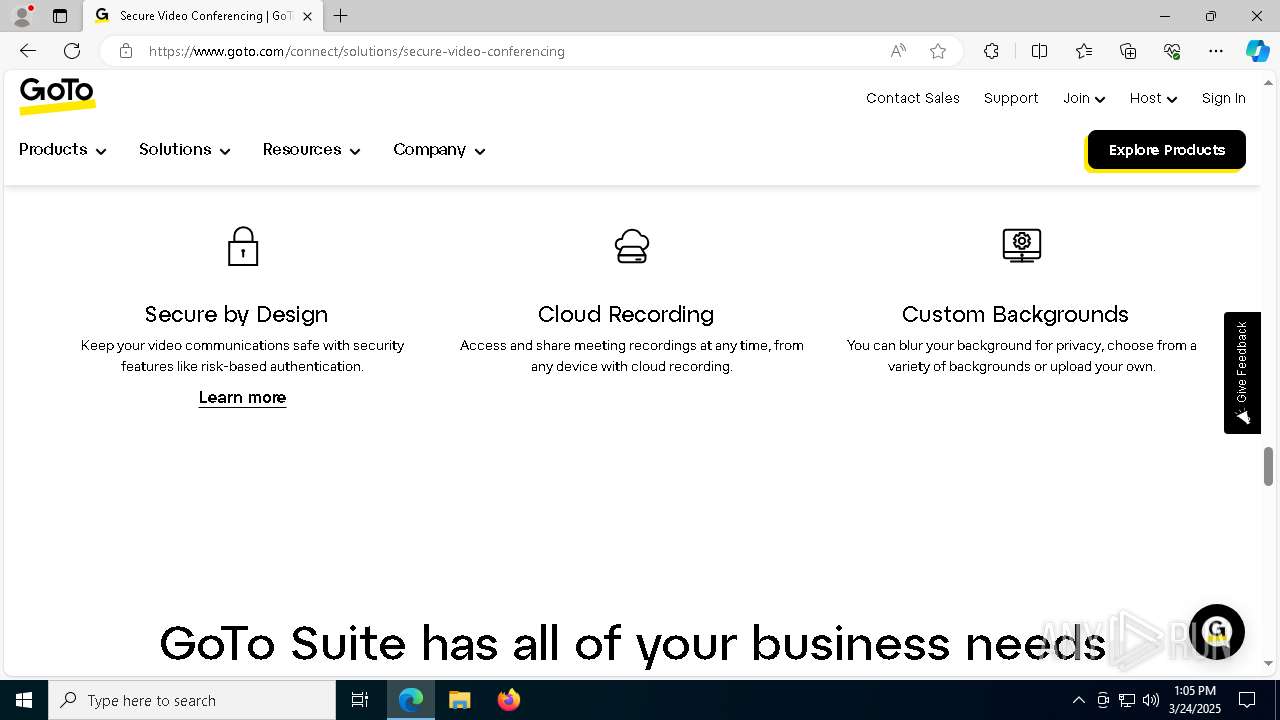Expand the Products menu

pos(63,150)
